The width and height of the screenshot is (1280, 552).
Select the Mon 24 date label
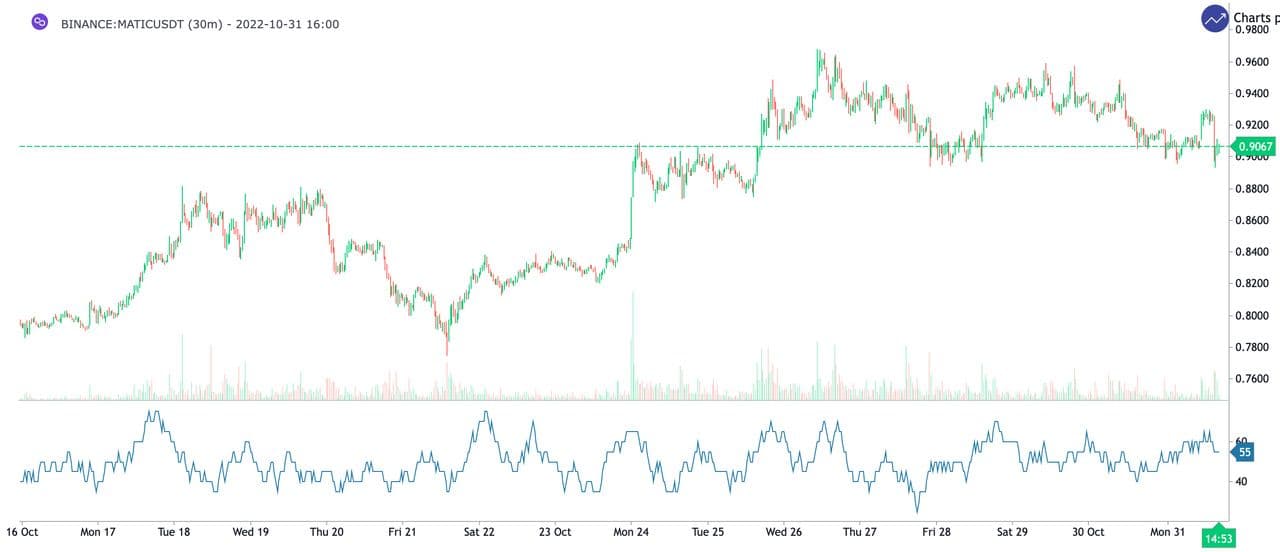(x=632, y=532)
